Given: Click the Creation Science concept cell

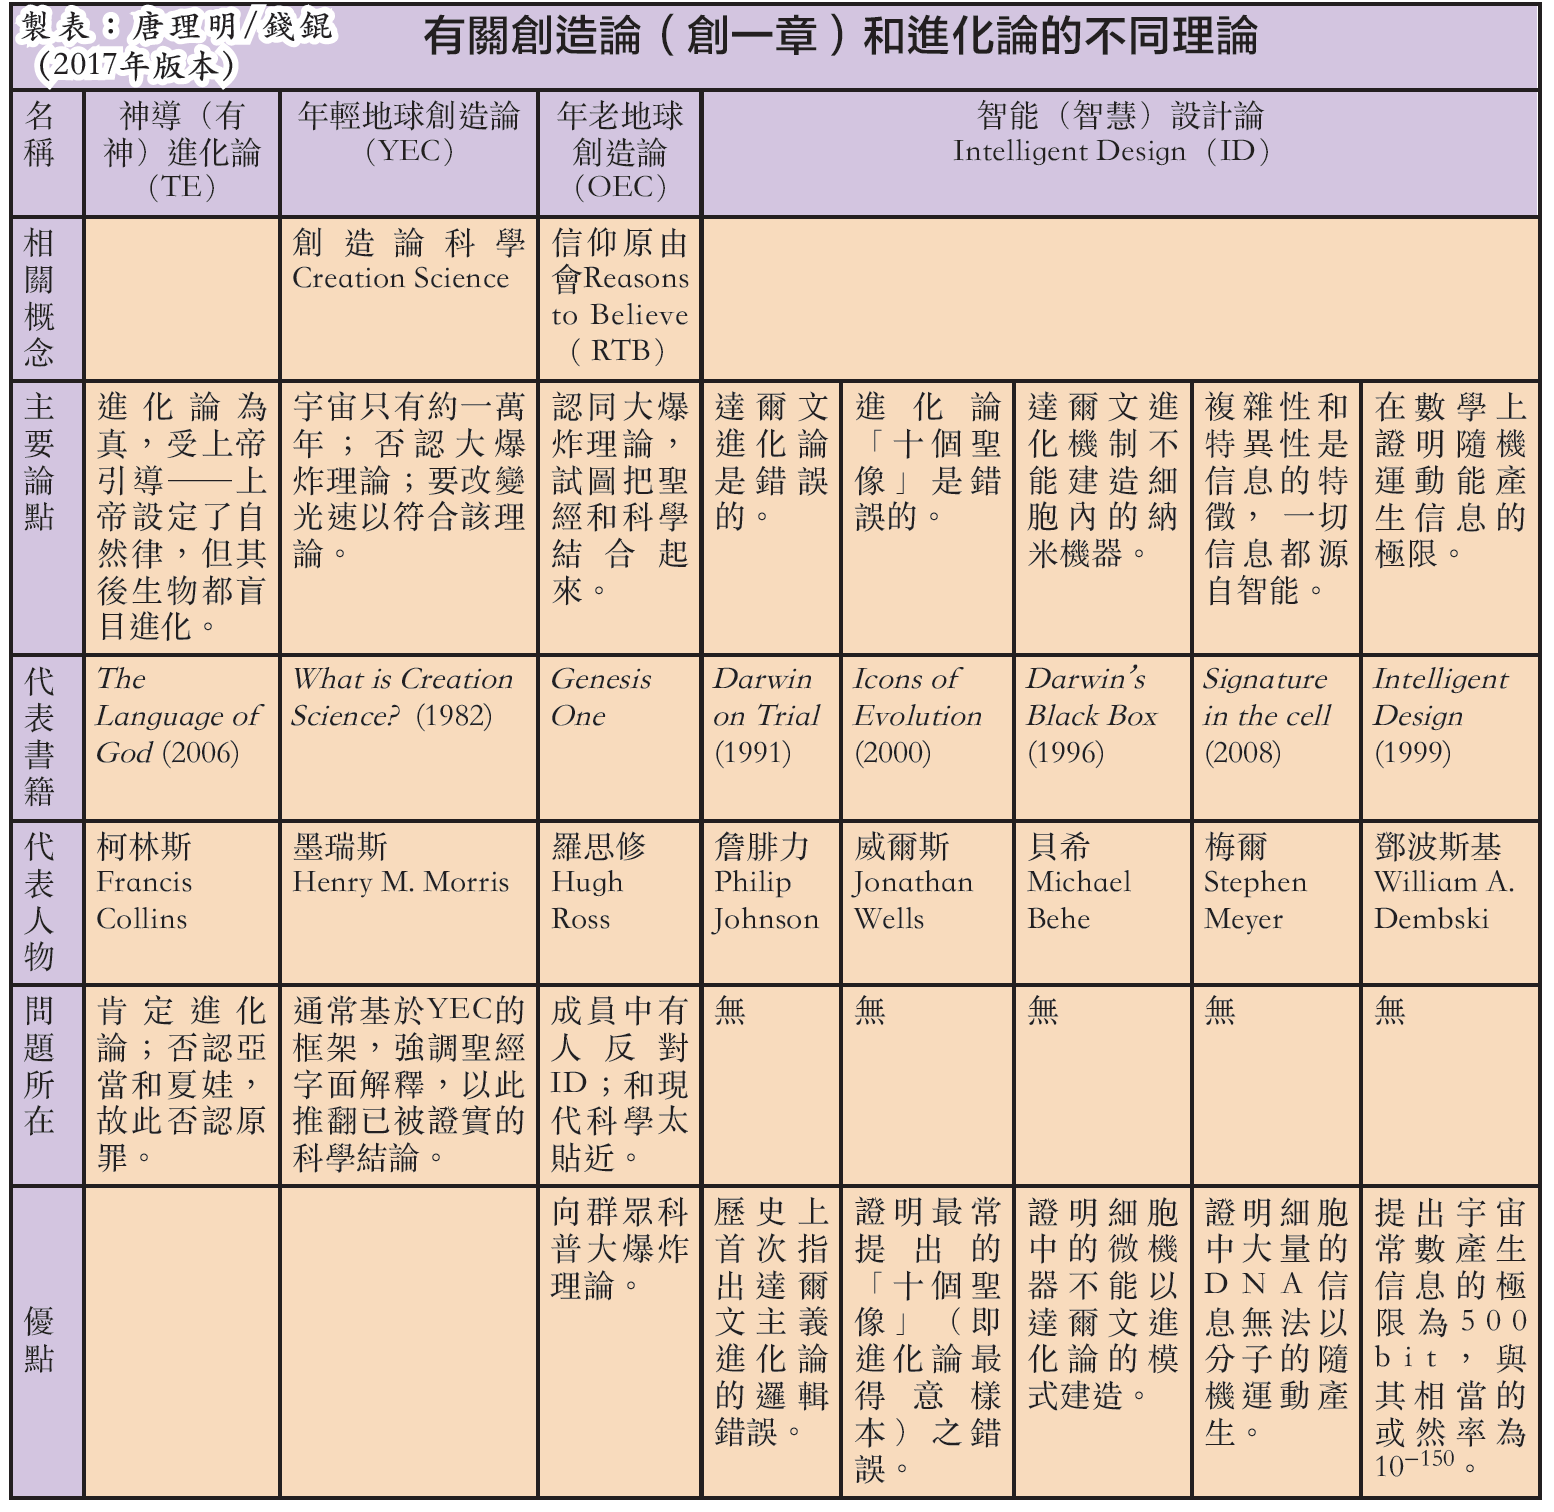Looking at the screenshot, I should [x=409, y=260].
